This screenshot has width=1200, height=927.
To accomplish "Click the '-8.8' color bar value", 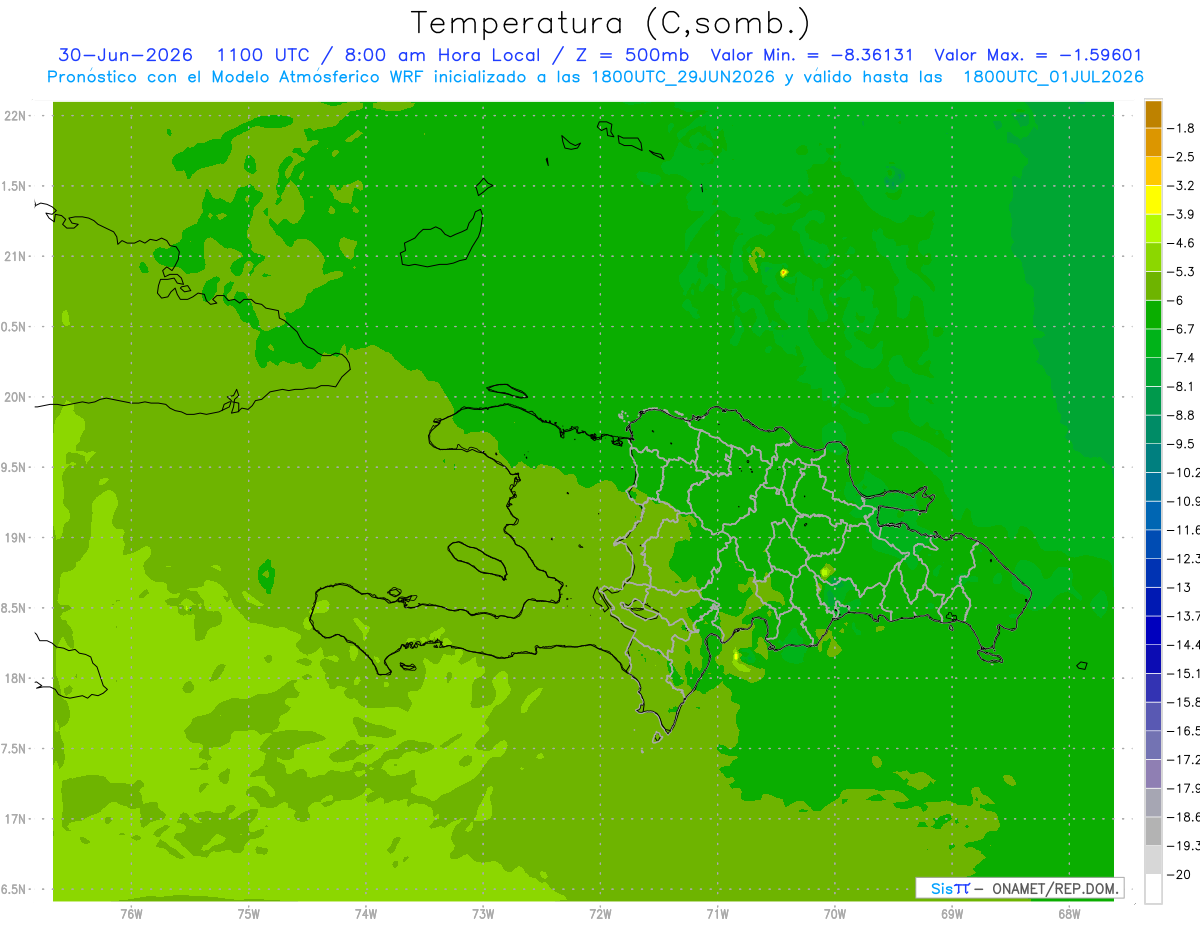I will 1181,415.
